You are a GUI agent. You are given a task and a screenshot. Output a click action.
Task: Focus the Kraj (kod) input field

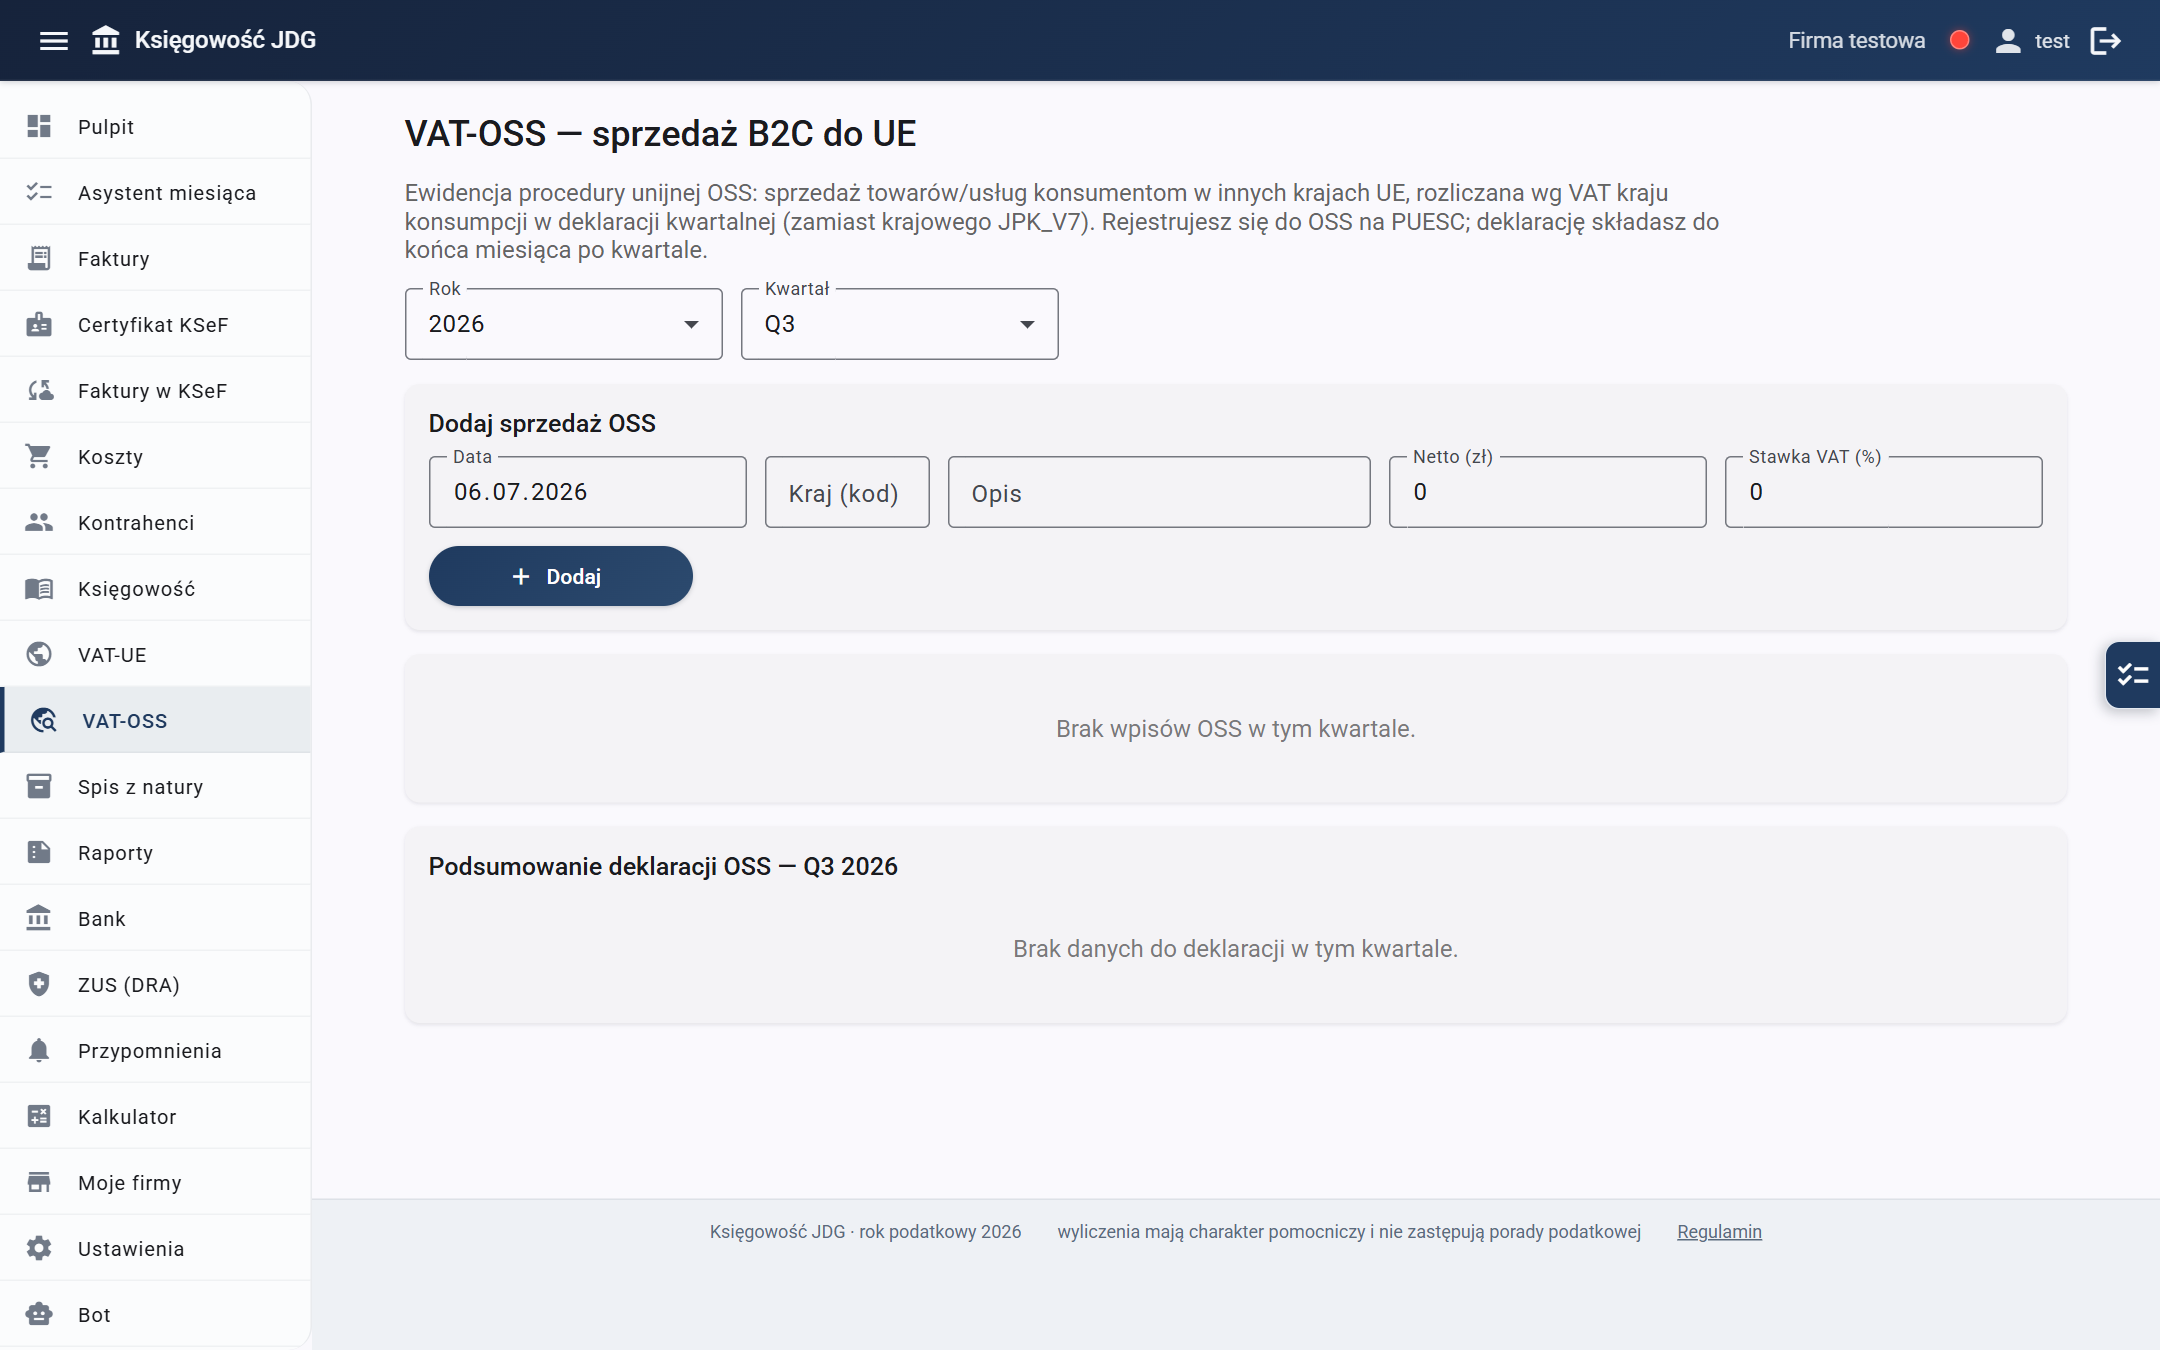coord(847,492)
